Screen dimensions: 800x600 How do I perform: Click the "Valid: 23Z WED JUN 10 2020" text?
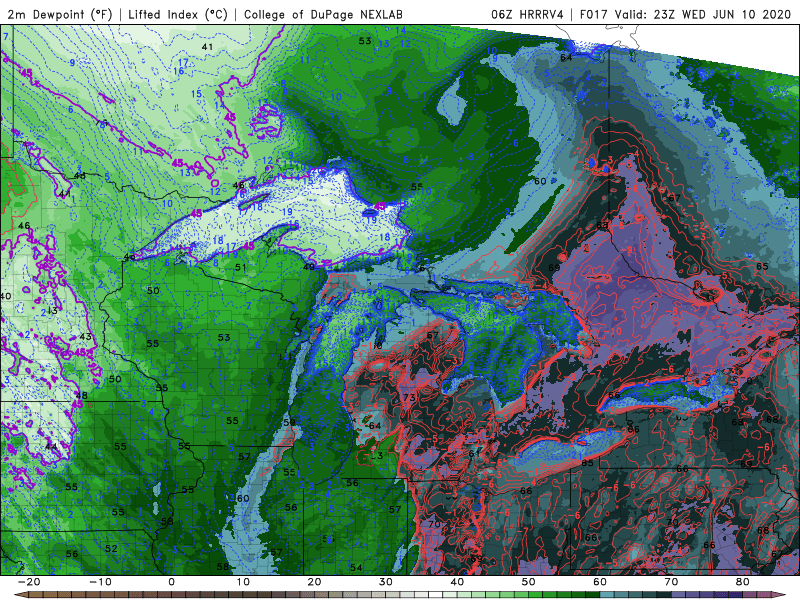click(703, 14)
